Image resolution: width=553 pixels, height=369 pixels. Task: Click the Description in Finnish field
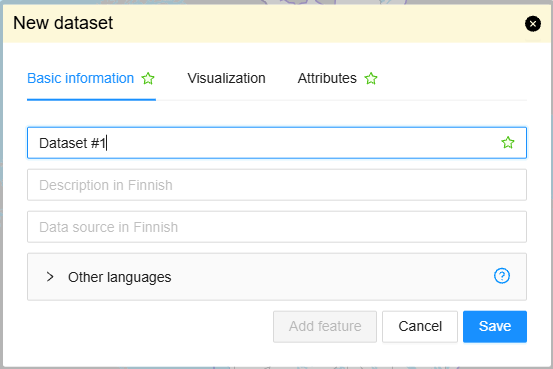277,185
